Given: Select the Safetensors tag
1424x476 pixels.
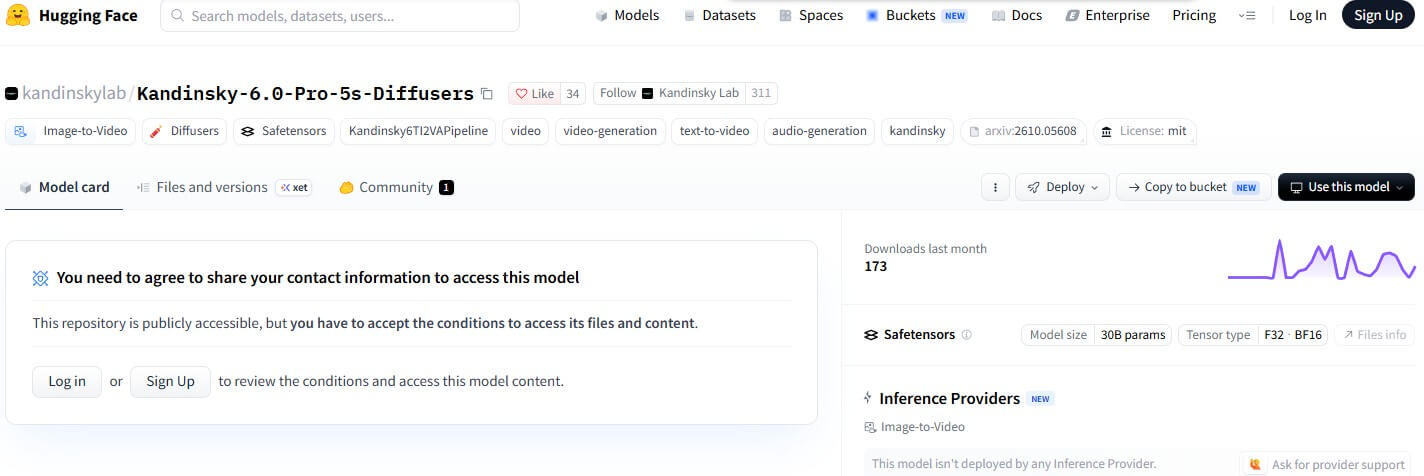Looking at the screenshot, I should [x=283, y=131].
